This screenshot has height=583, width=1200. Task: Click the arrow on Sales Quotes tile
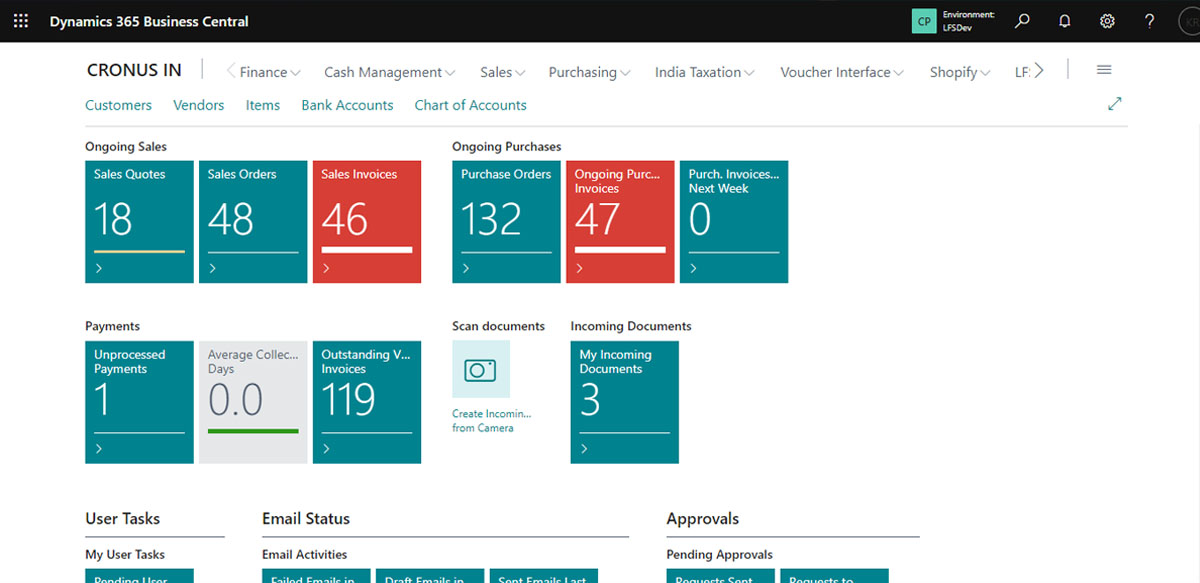coord(99,269)
